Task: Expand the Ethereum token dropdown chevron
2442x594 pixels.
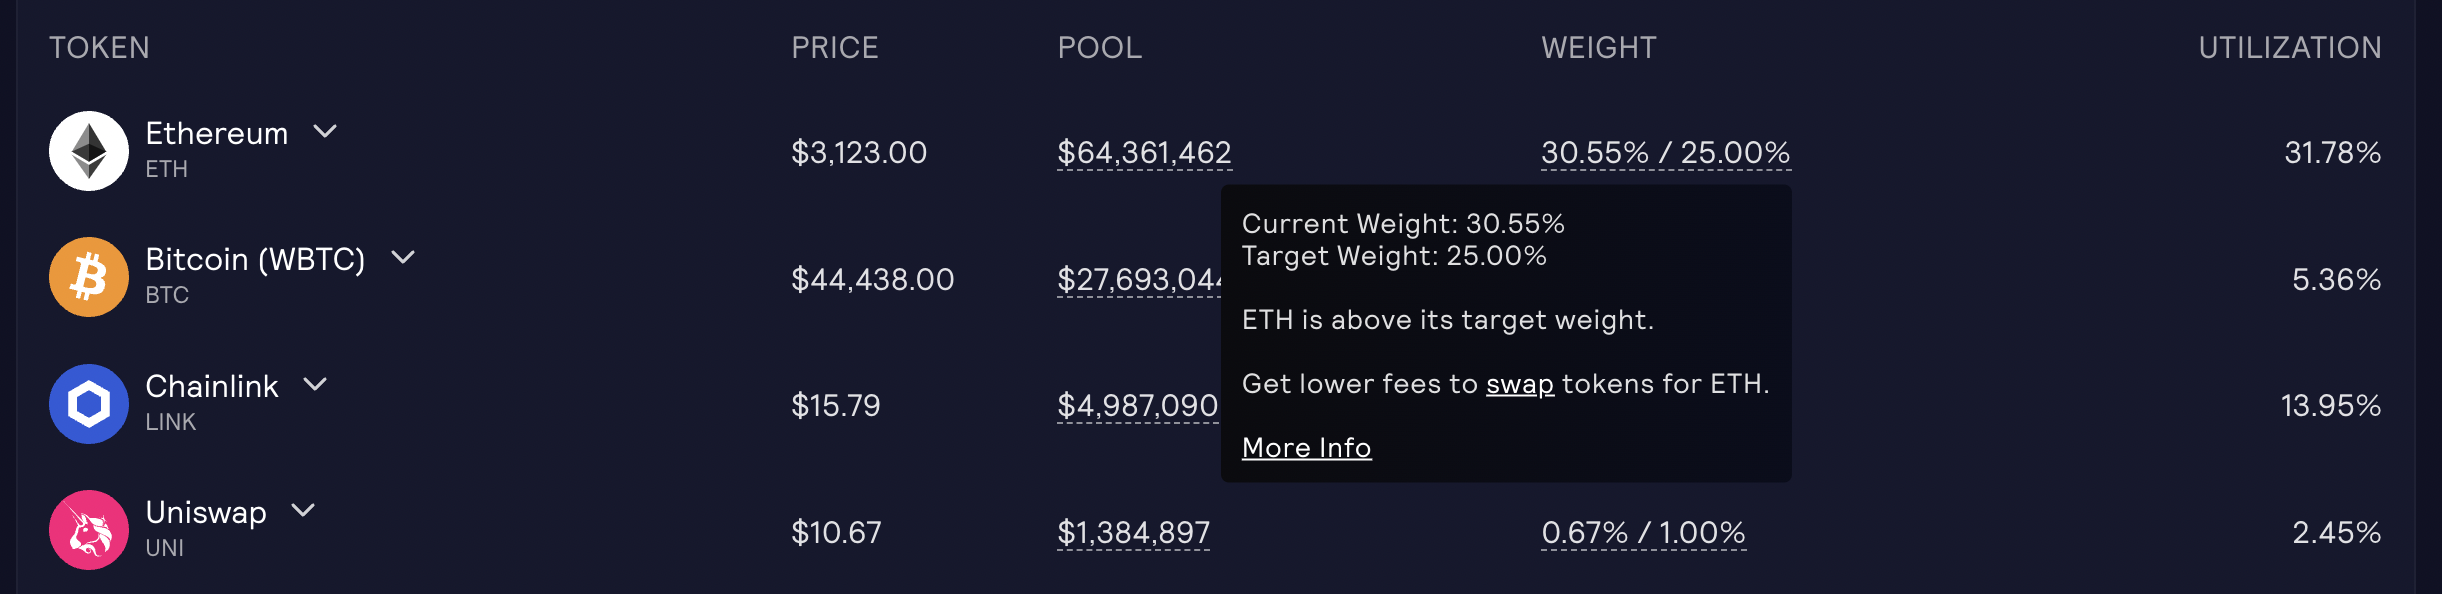Action: pyautogui.click(x=325, y=131)
